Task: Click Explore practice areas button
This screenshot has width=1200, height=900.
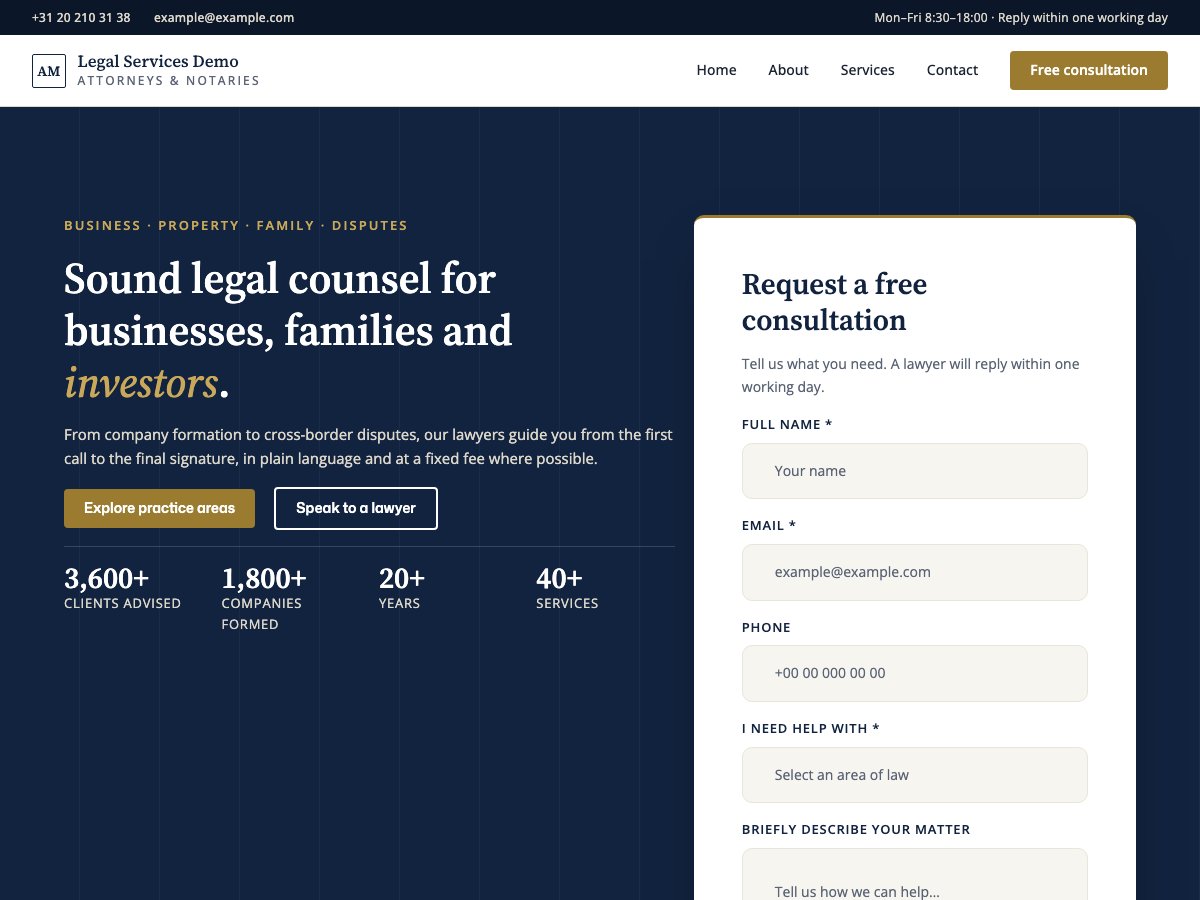Action: click(x=159, y=508)
